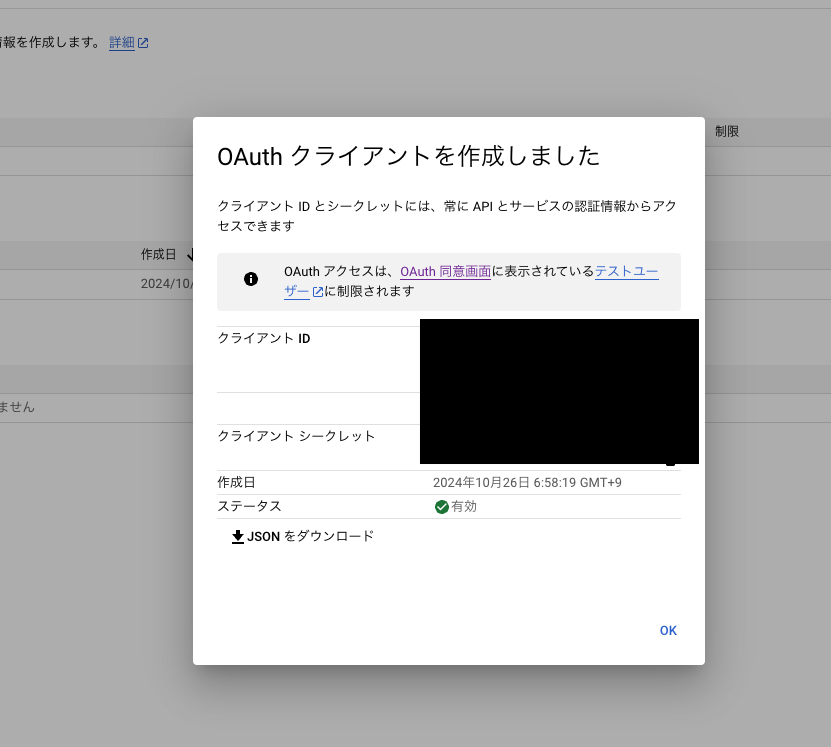The width and height of the screenshot is (831, 747).
Task: Click the ステータス row in the dialog
Action: (450, 506)
